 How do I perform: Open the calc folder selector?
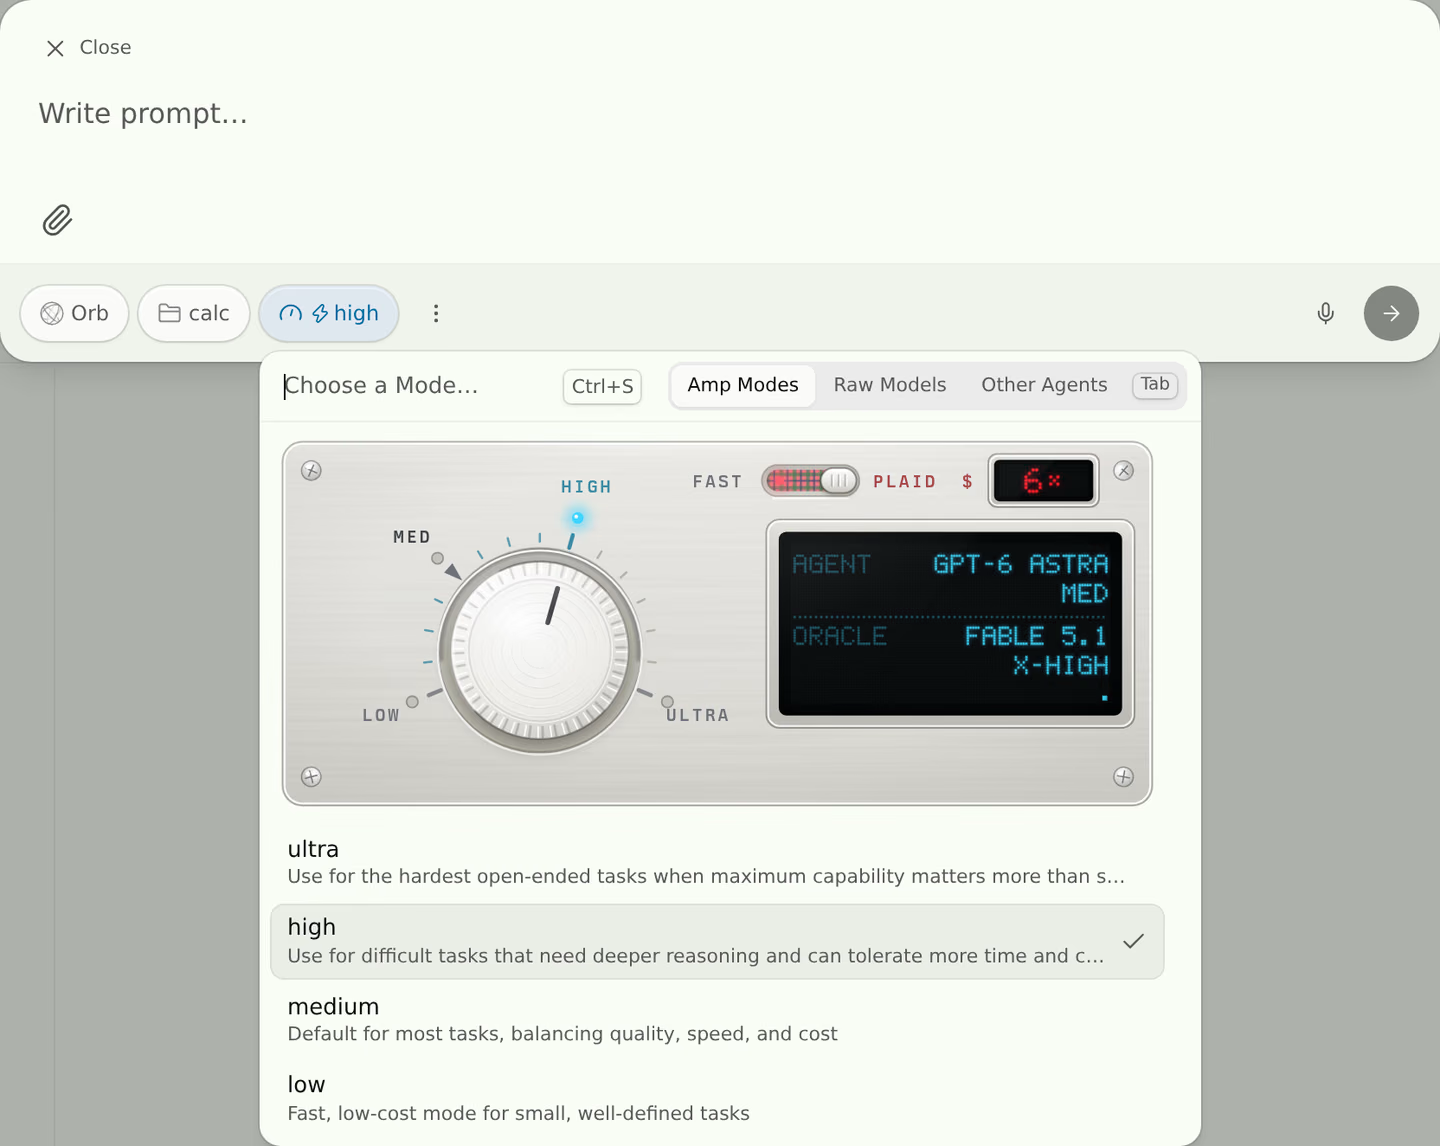pos(194,313)
